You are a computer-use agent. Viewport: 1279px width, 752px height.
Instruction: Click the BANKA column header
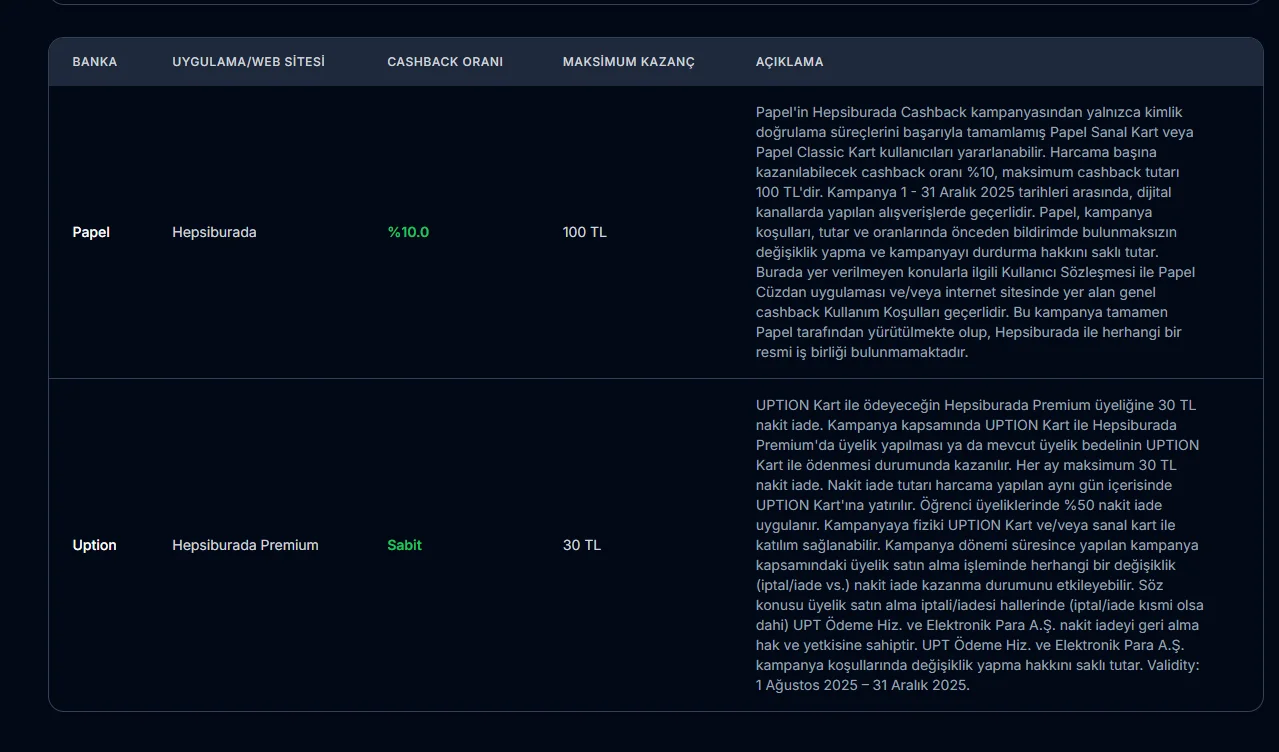click(95, 62)
